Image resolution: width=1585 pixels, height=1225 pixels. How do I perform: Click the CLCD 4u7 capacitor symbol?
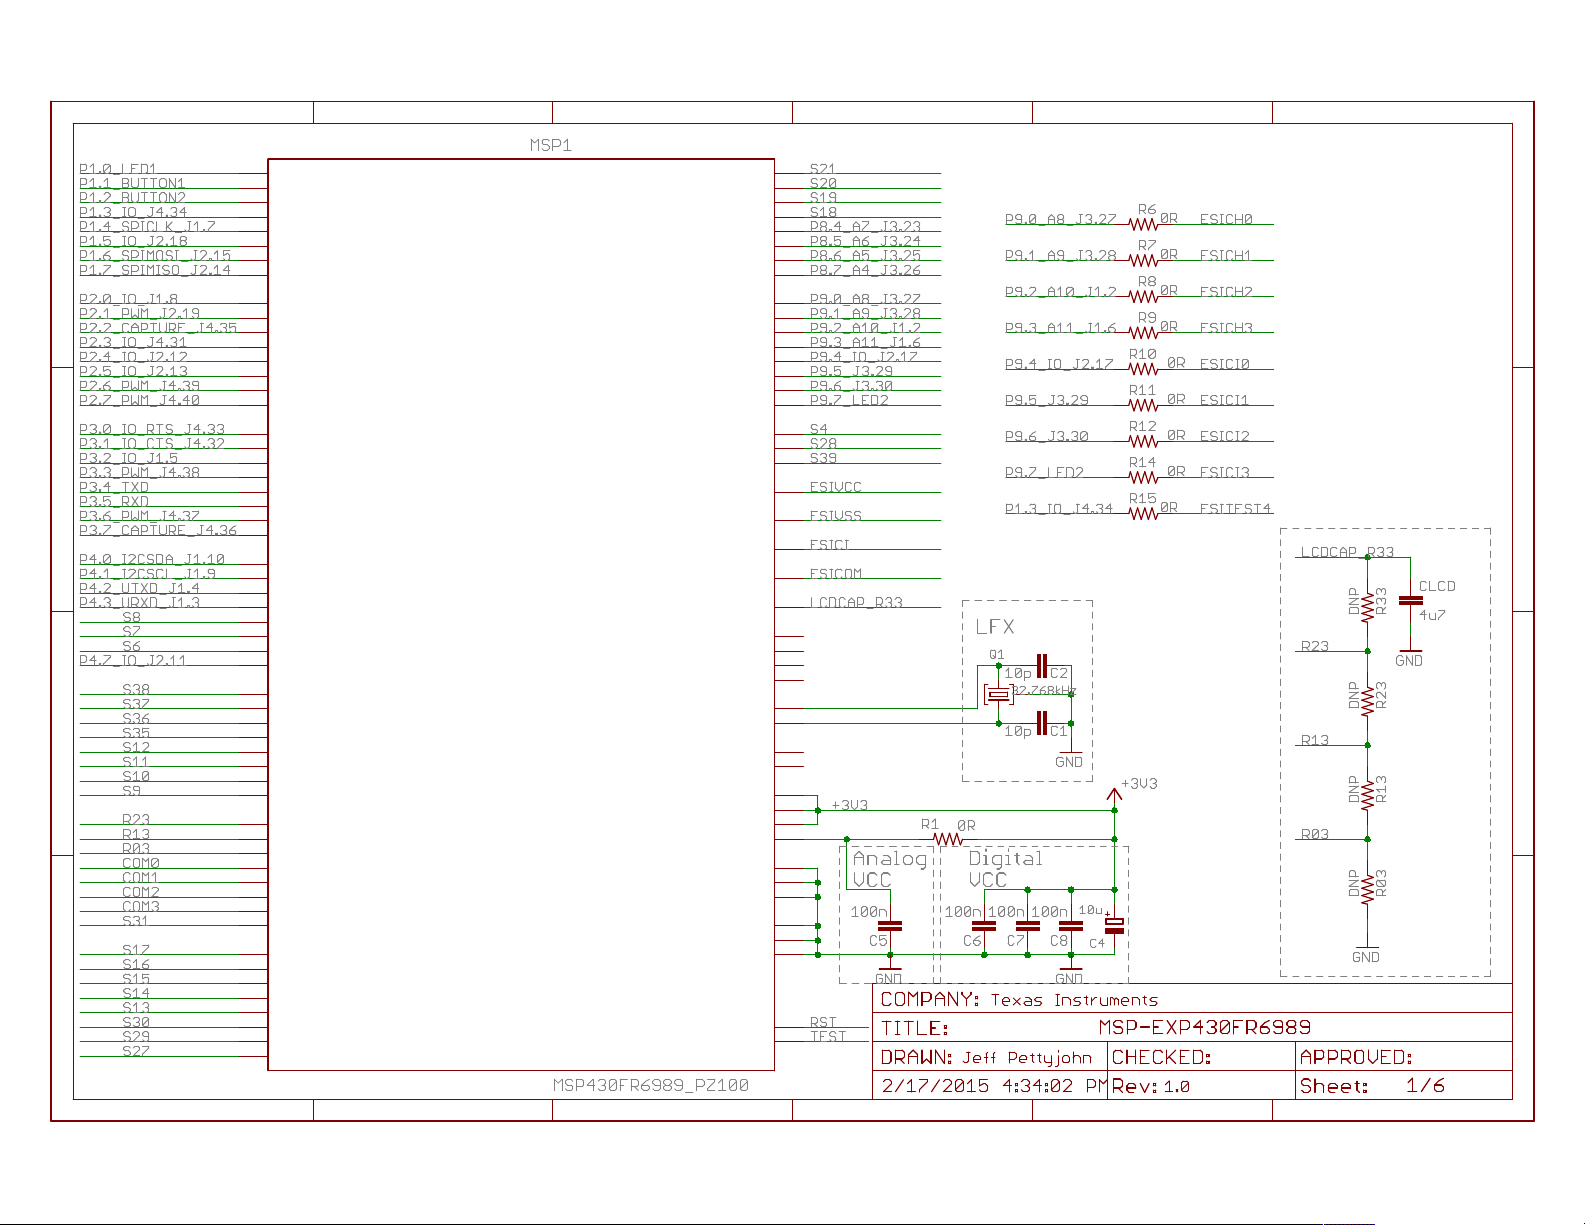click(x=1410, y=601)
